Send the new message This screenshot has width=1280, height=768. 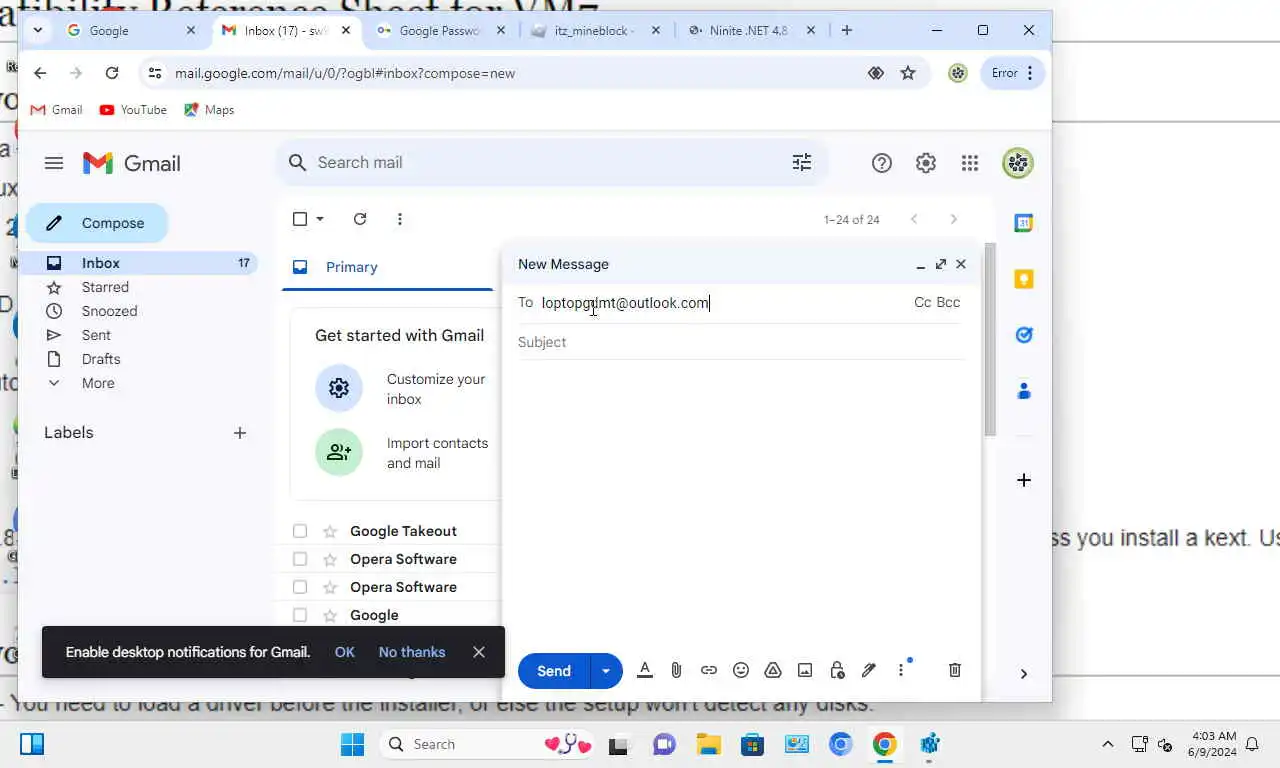click(554, 671)
